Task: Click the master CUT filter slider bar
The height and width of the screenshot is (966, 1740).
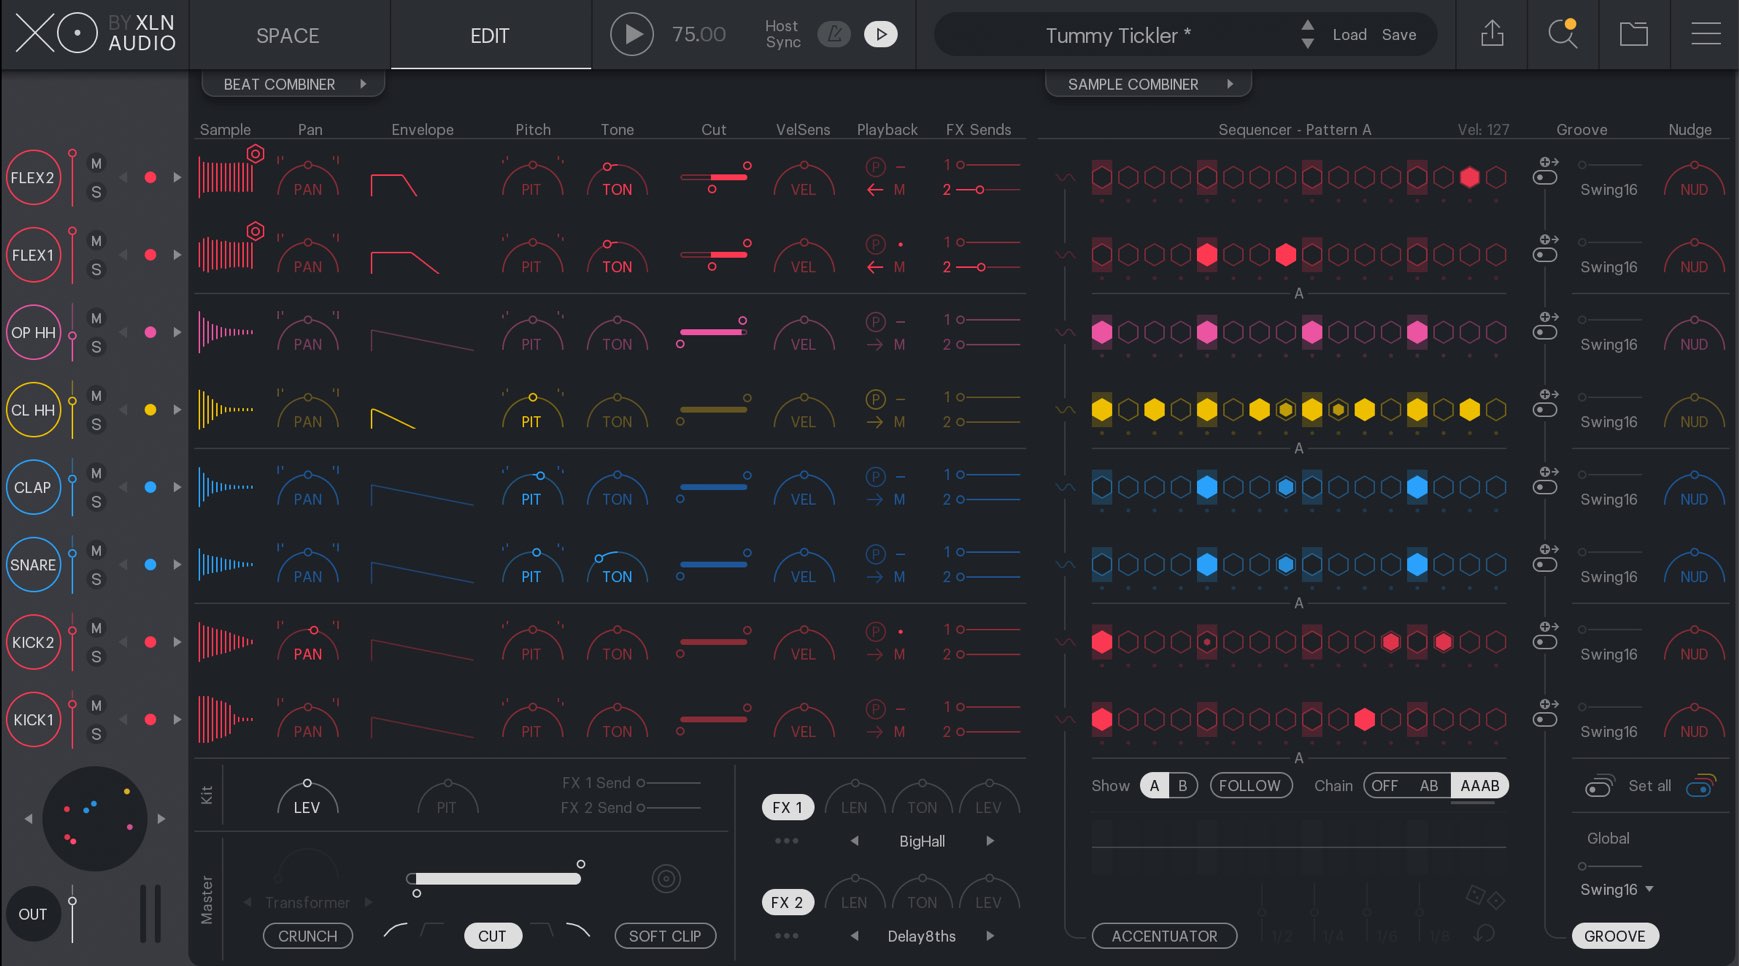Action: (x=496, y=879)
